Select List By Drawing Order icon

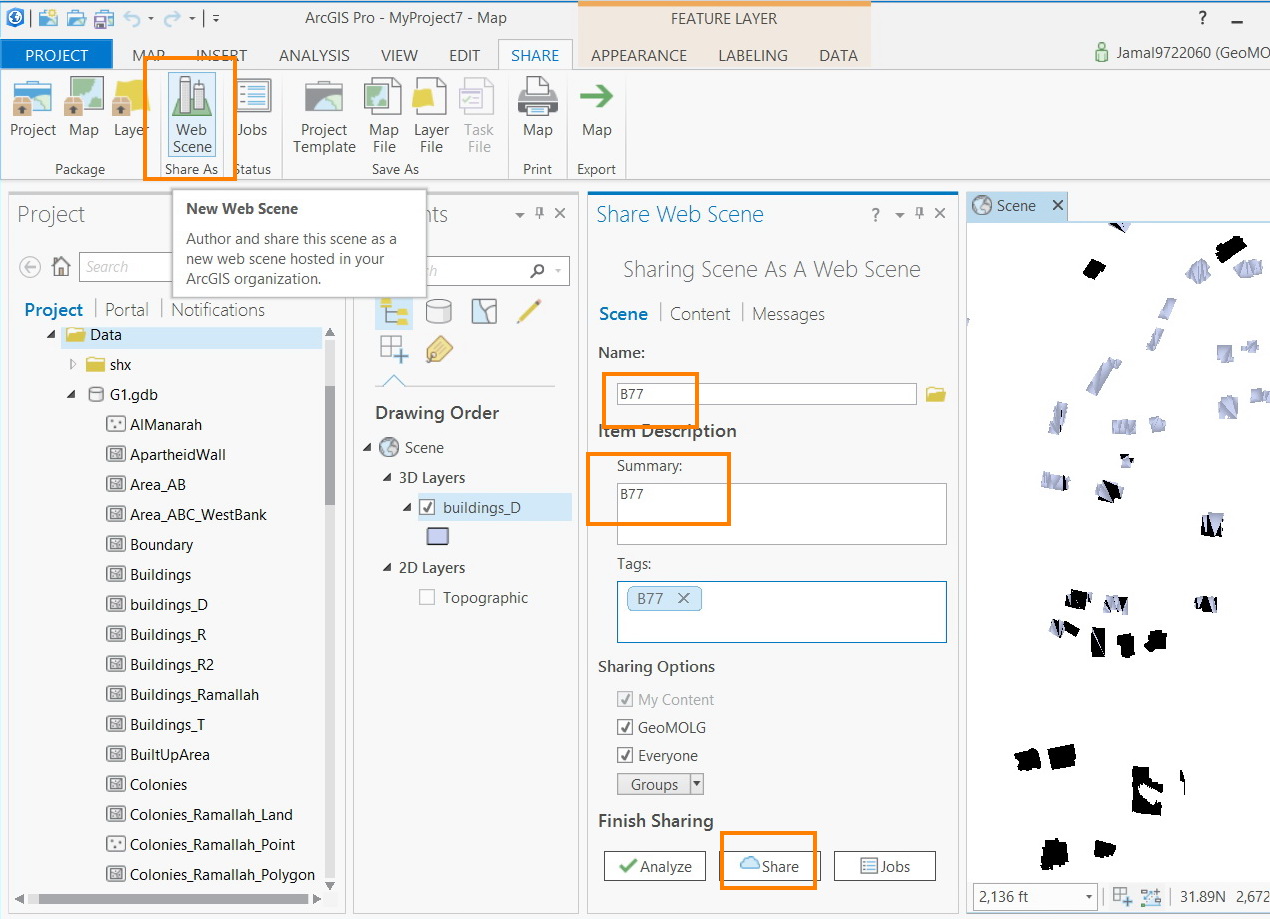(394, 312)
